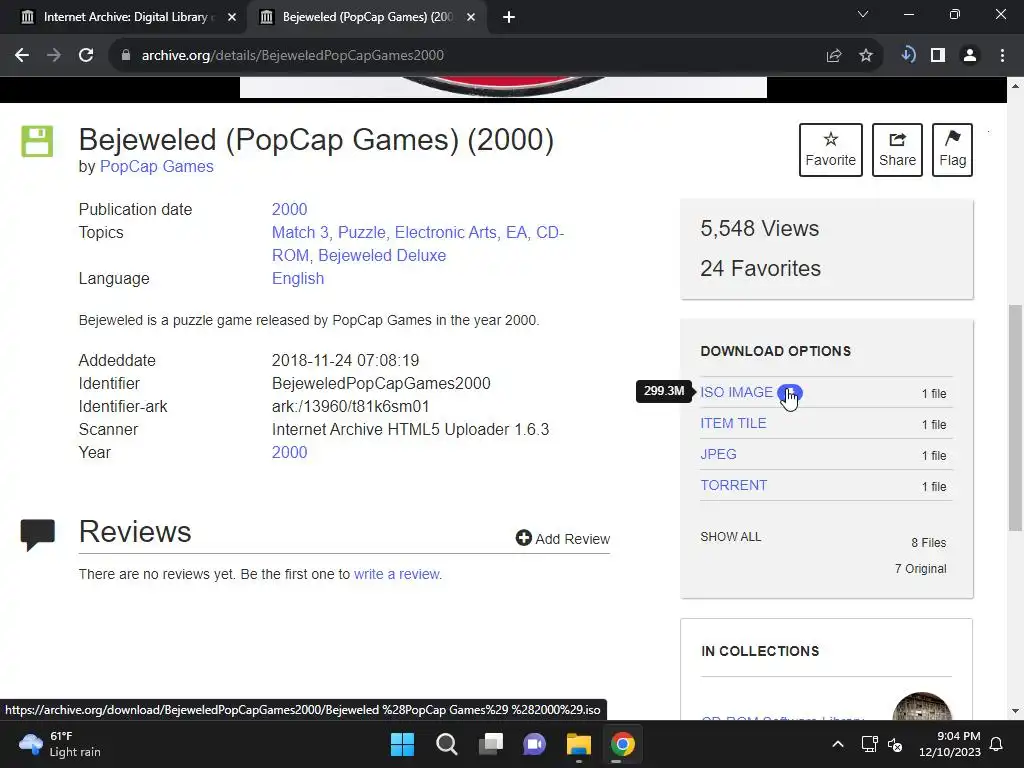Open the Chrome downloads icon
1024x768 pixels.
[908, 55]
